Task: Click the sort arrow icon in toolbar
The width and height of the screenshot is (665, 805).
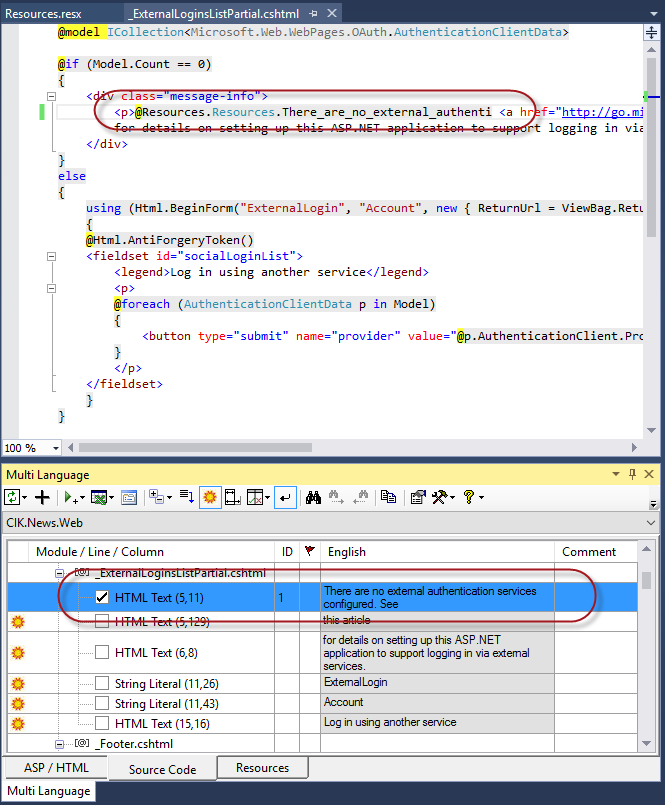Action: [186, 497]
